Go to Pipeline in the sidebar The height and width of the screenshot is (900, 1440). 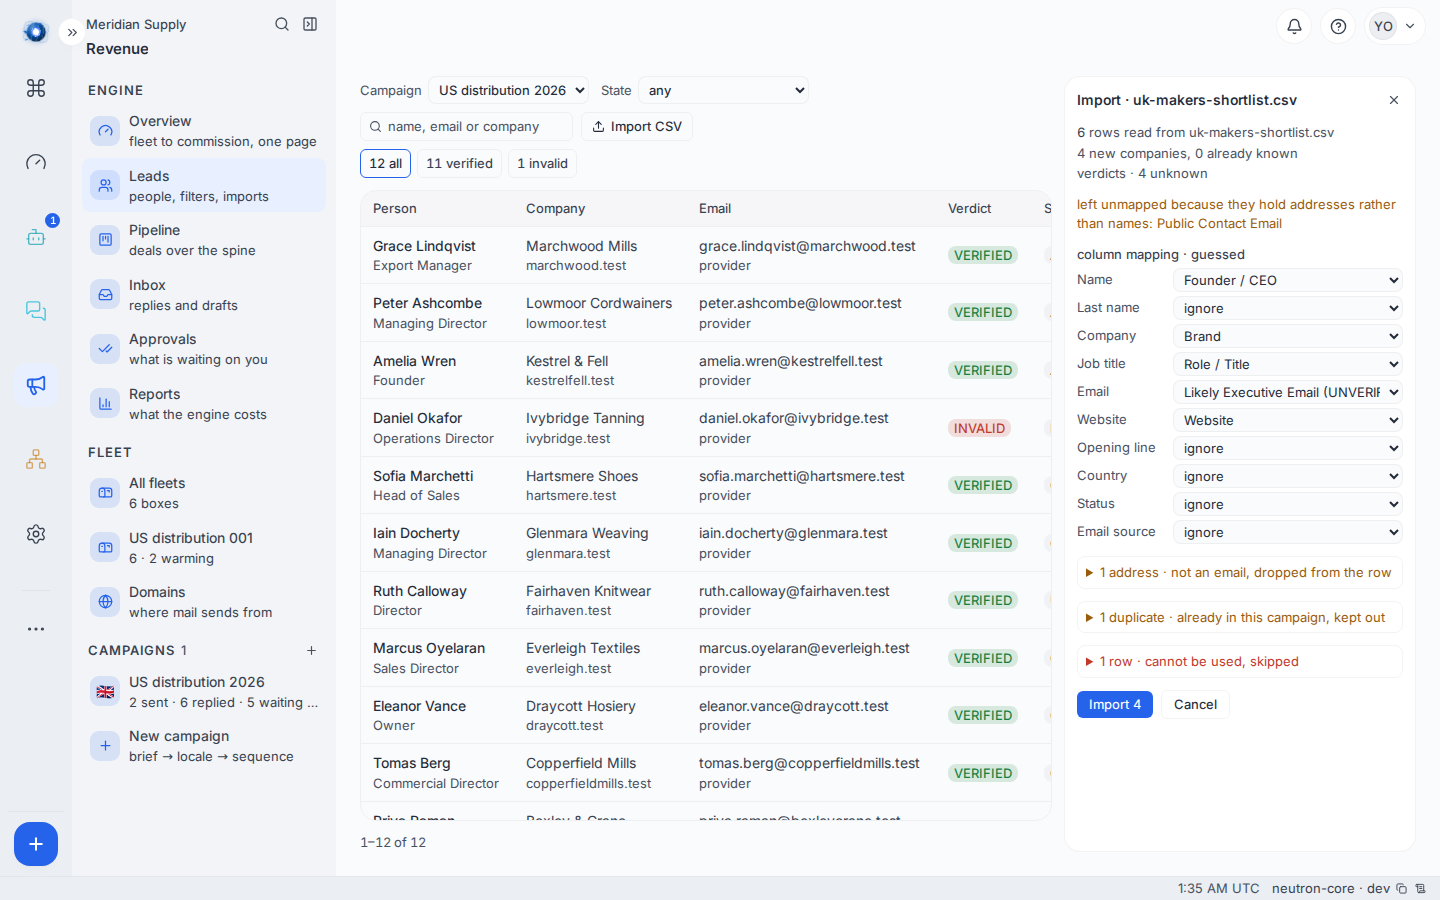(x=204, y=240)
